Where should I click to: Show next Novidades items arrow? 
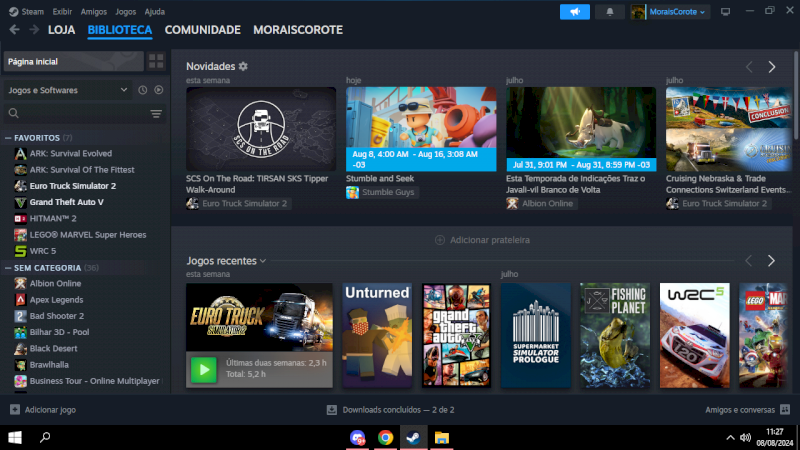(x=772, y=67)
